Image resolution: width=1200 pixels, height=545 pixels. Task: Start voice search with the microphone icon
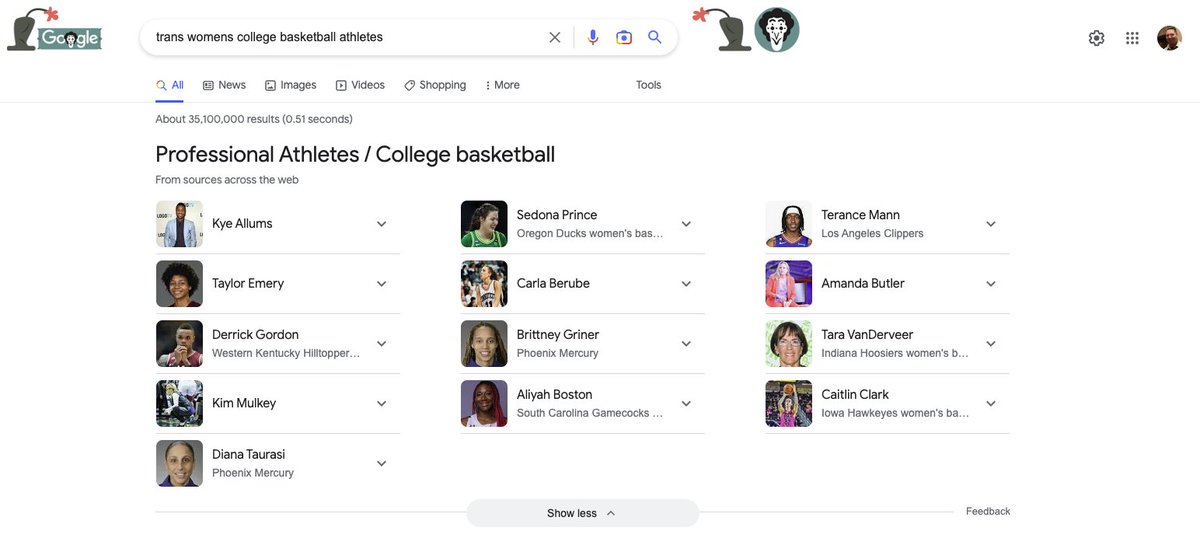[x=593, y=37]
